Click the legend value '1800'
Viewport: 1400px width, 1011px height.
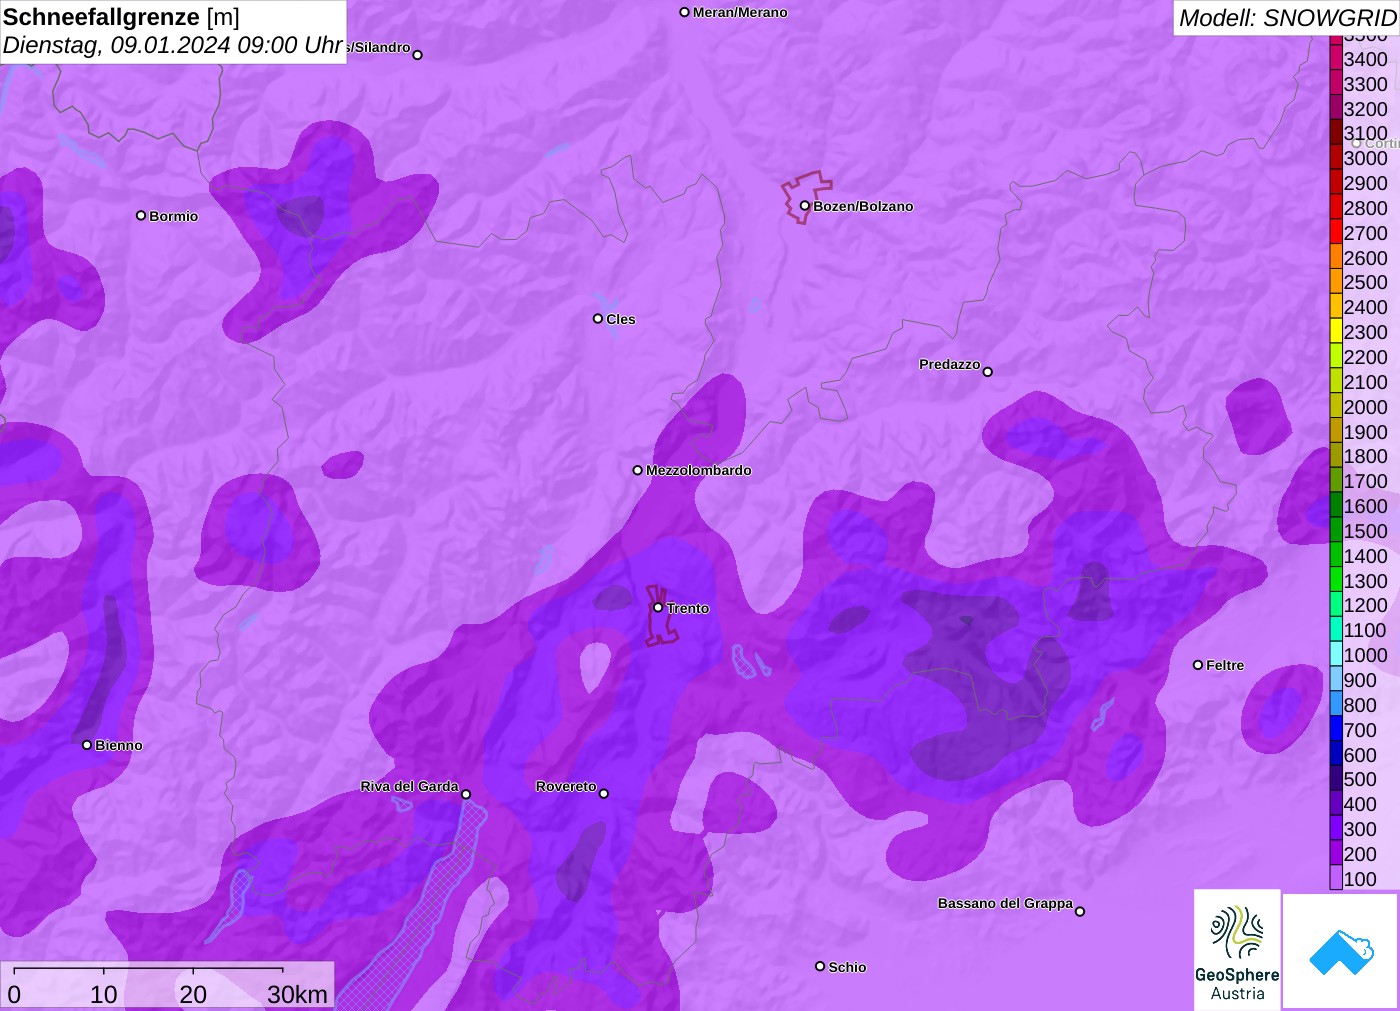1366,456
